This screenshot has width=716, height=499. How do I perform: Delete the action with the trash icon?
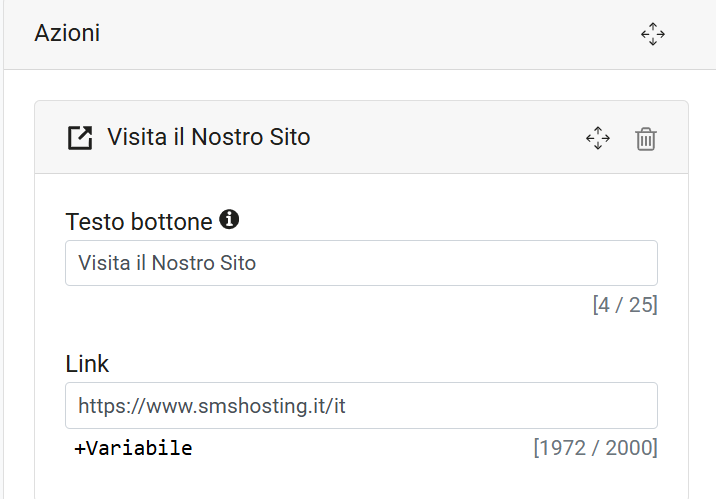(646, 138)
